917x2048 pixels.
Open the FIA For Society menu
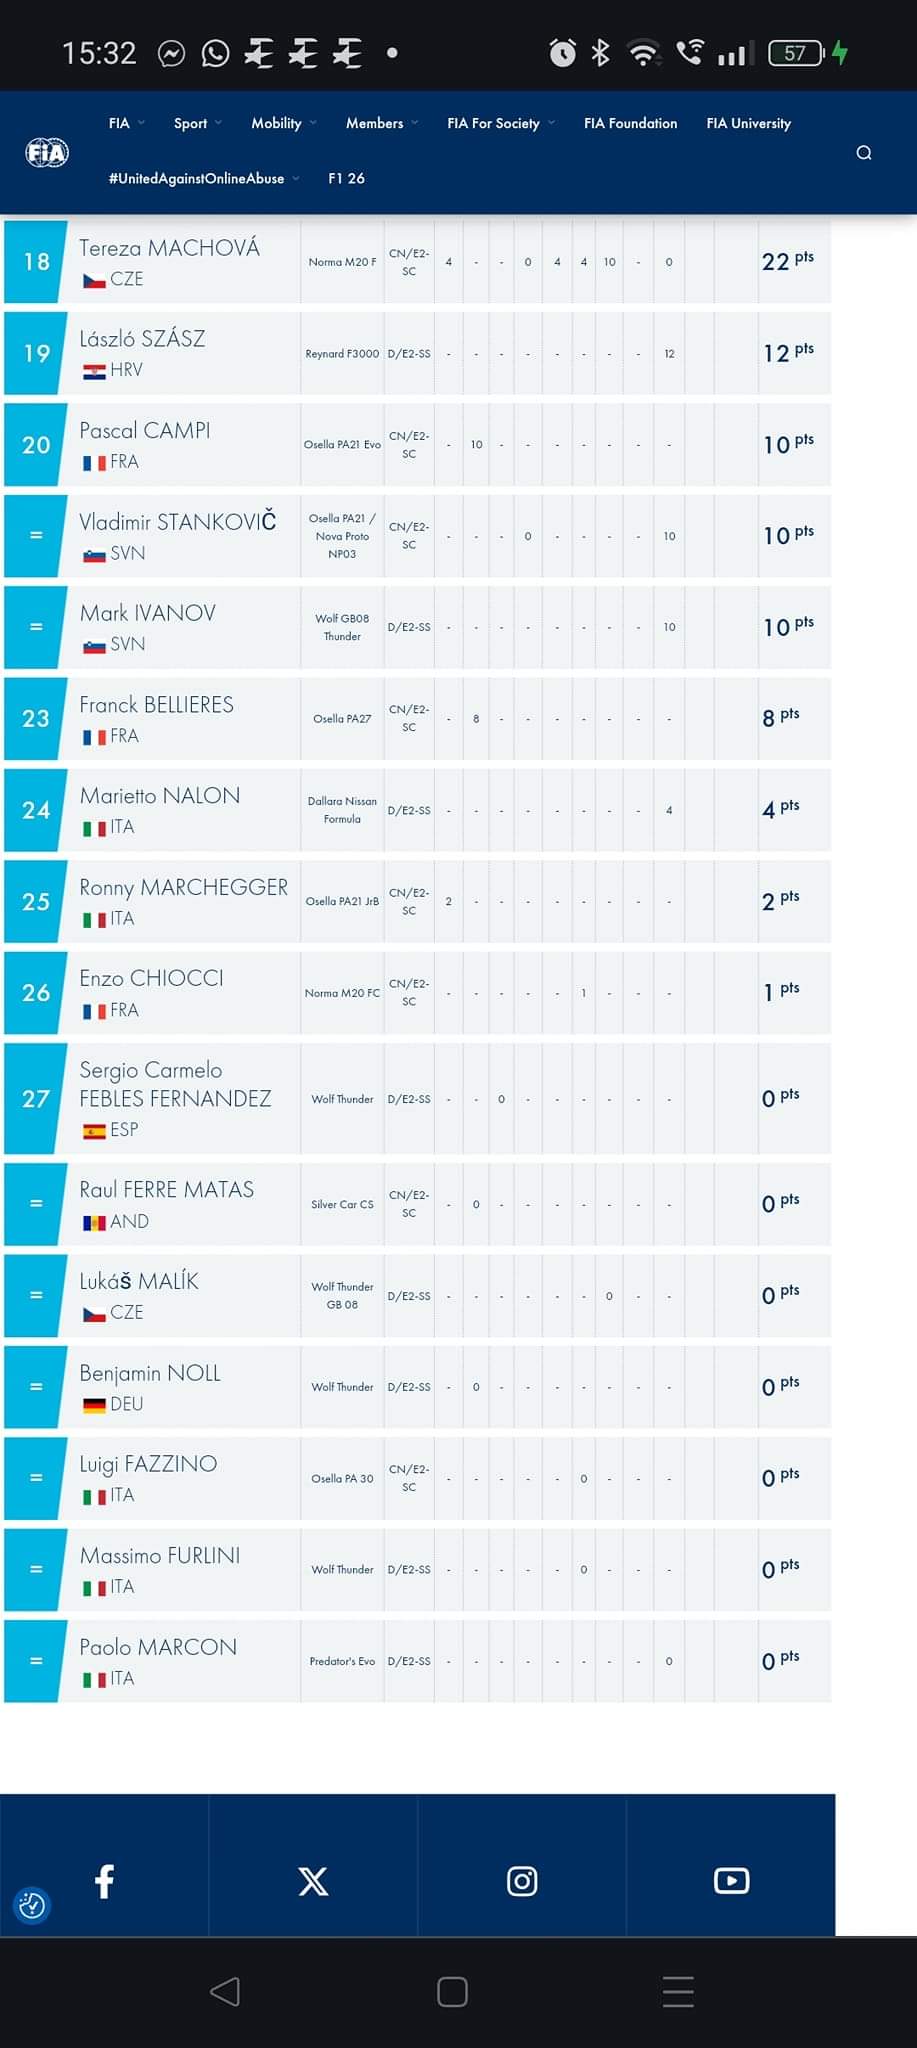pos(500,123)
